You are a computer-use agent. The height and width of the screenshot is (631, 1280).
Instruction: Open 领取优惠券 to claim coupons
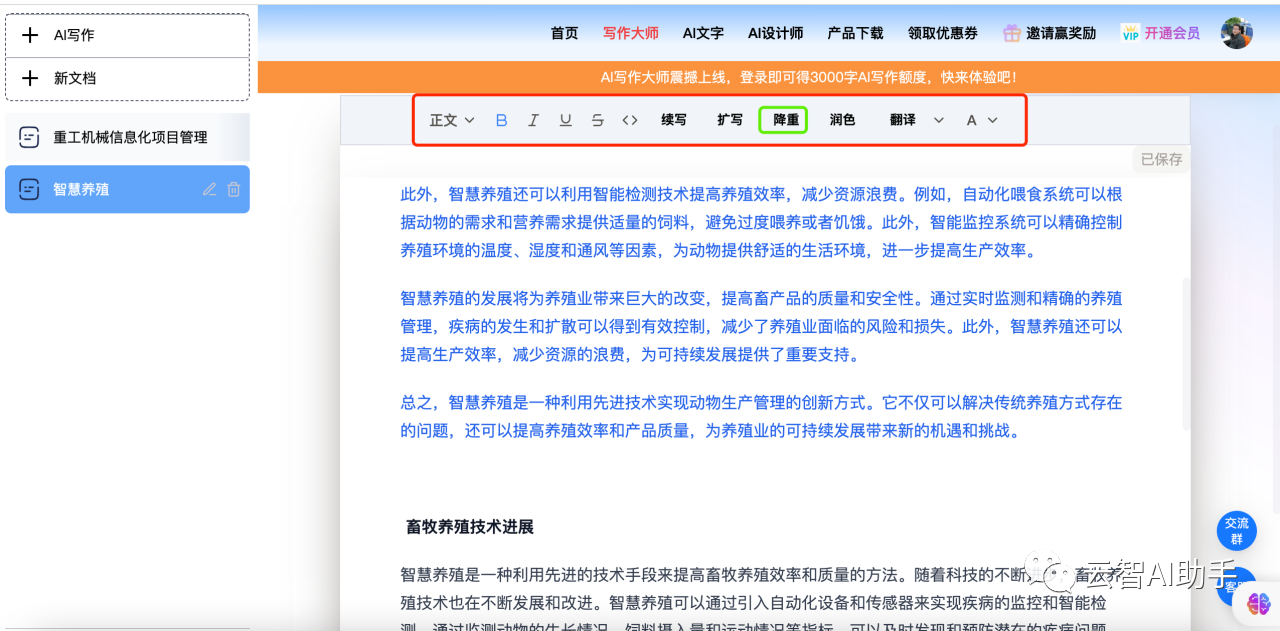pyautogui.click(x=942, y=32)
